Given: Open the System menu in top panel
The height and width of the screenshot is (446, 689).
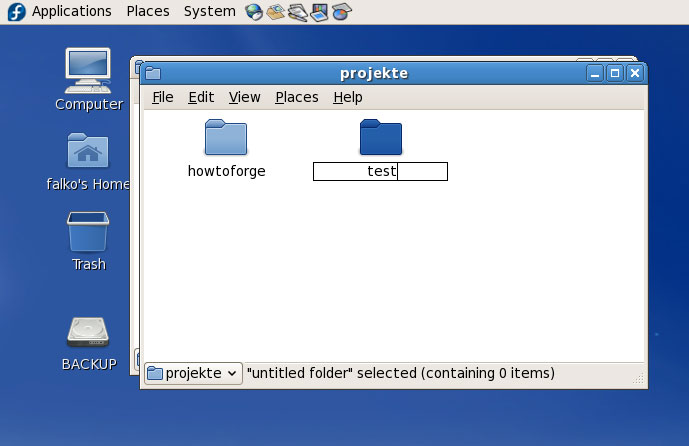Looking at the screenshot, I should pyautogui.click(x=210, y=11).
